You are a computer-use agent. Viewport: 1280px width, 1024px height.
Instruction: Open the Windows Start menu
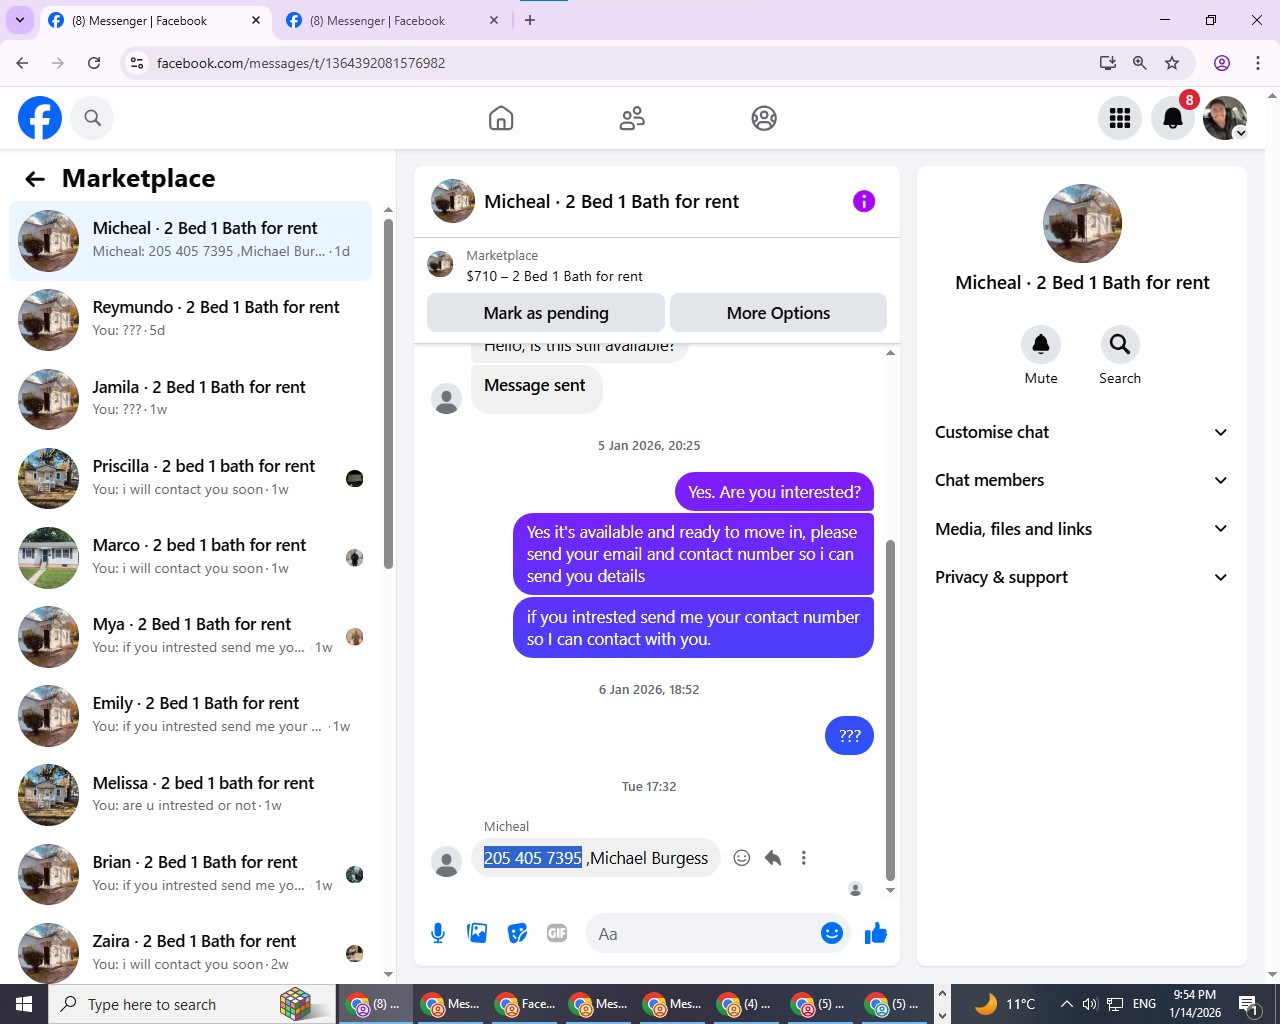click(x=24, y=1004)
